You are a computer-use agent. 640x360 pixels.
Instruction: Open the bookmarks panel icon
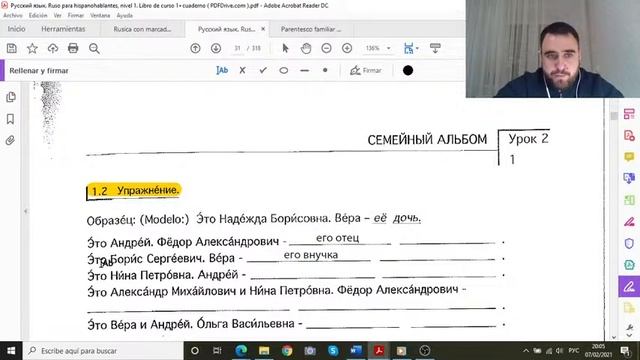[x=11, y=119]
